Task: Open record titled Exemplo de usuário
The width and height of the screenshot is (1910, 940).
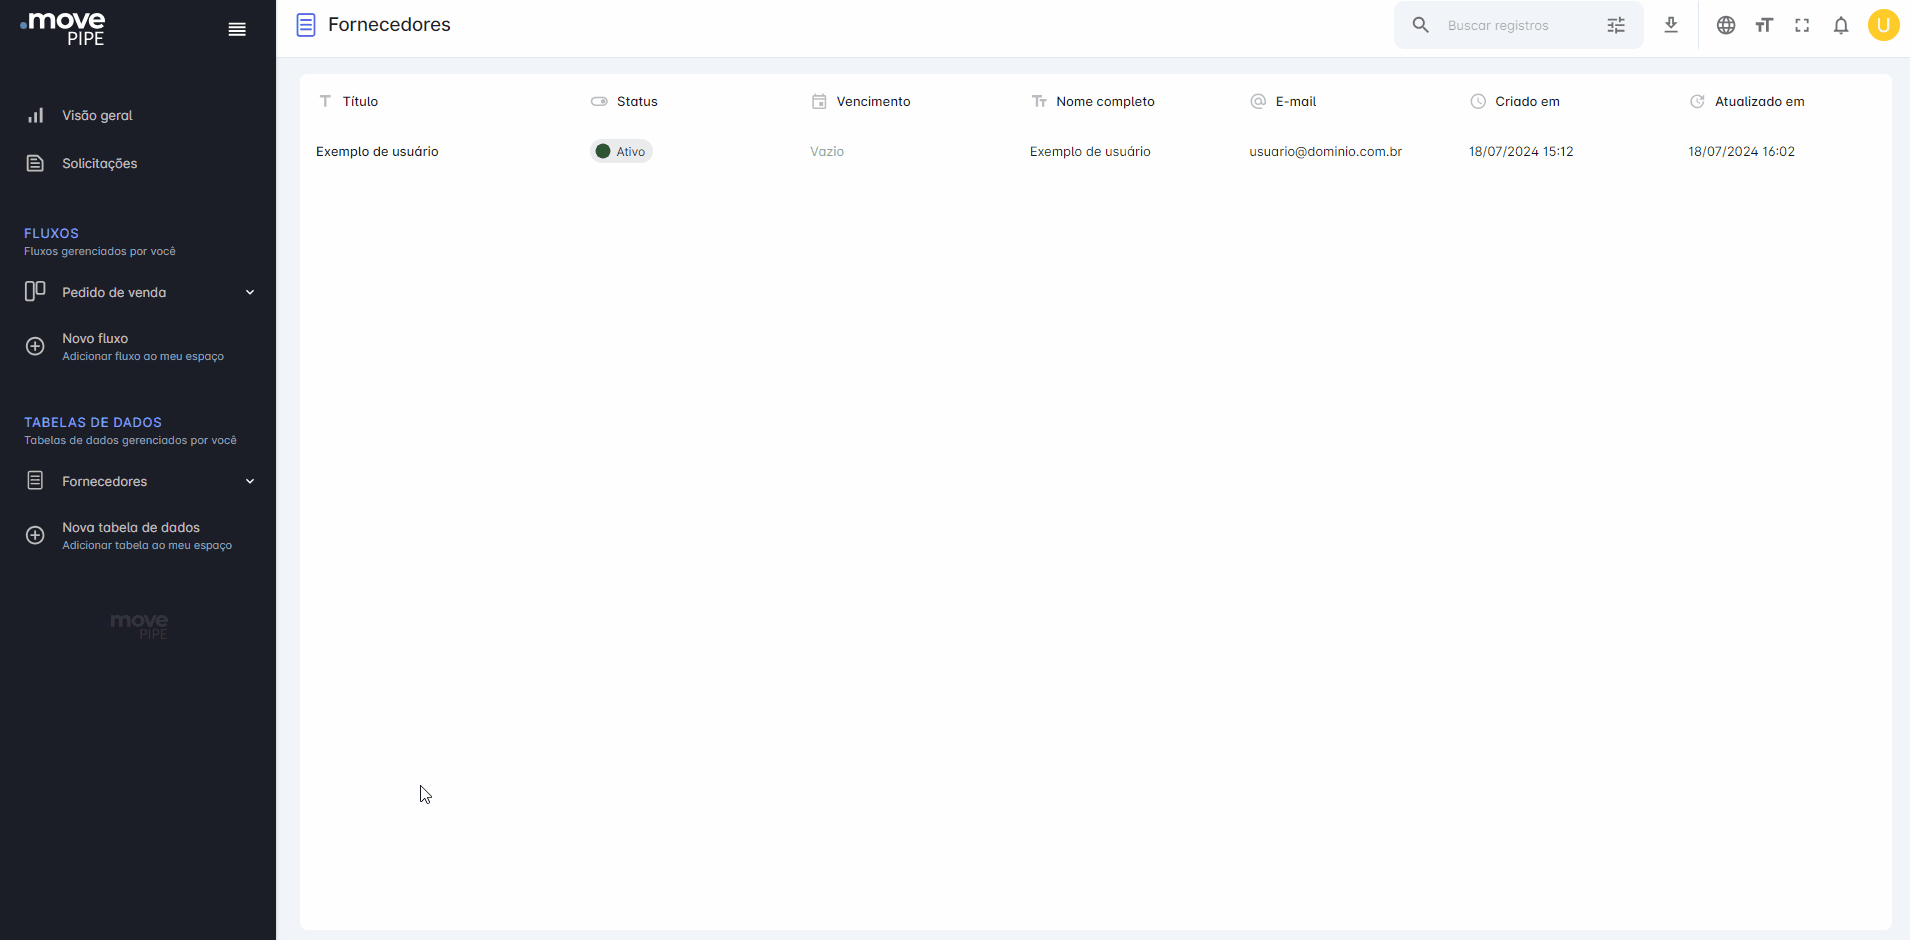Action: point(377,151)
